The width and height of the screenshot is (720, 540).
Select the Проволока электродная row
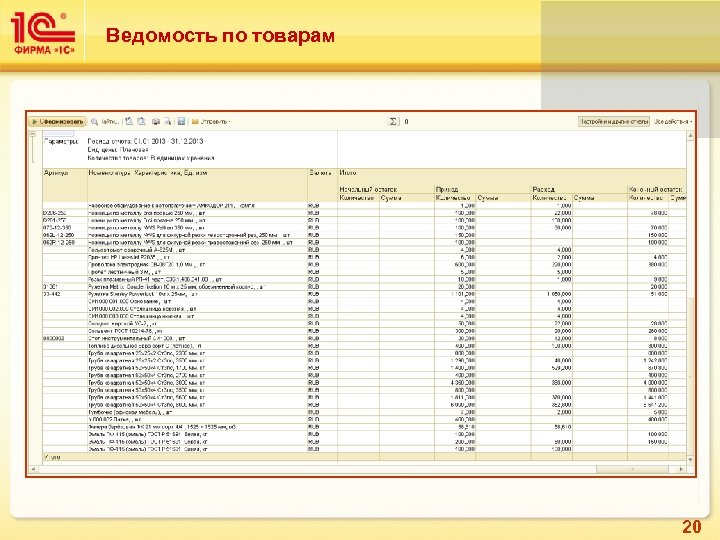coord(364,264)
